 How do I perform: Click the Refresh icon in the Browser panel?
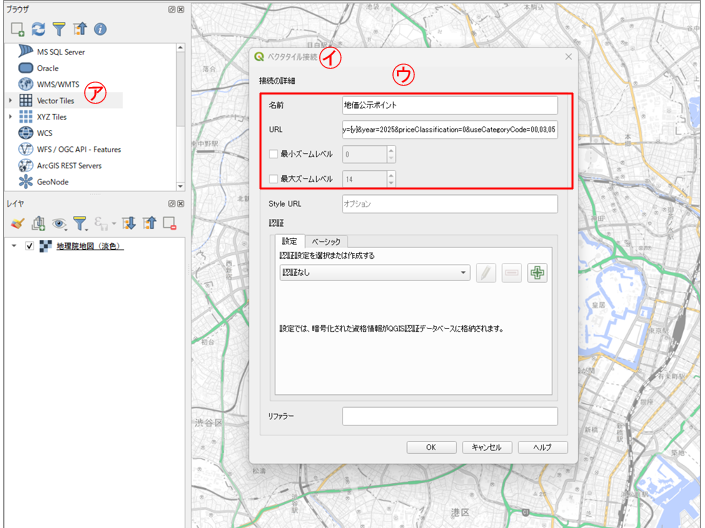point(37,29)
